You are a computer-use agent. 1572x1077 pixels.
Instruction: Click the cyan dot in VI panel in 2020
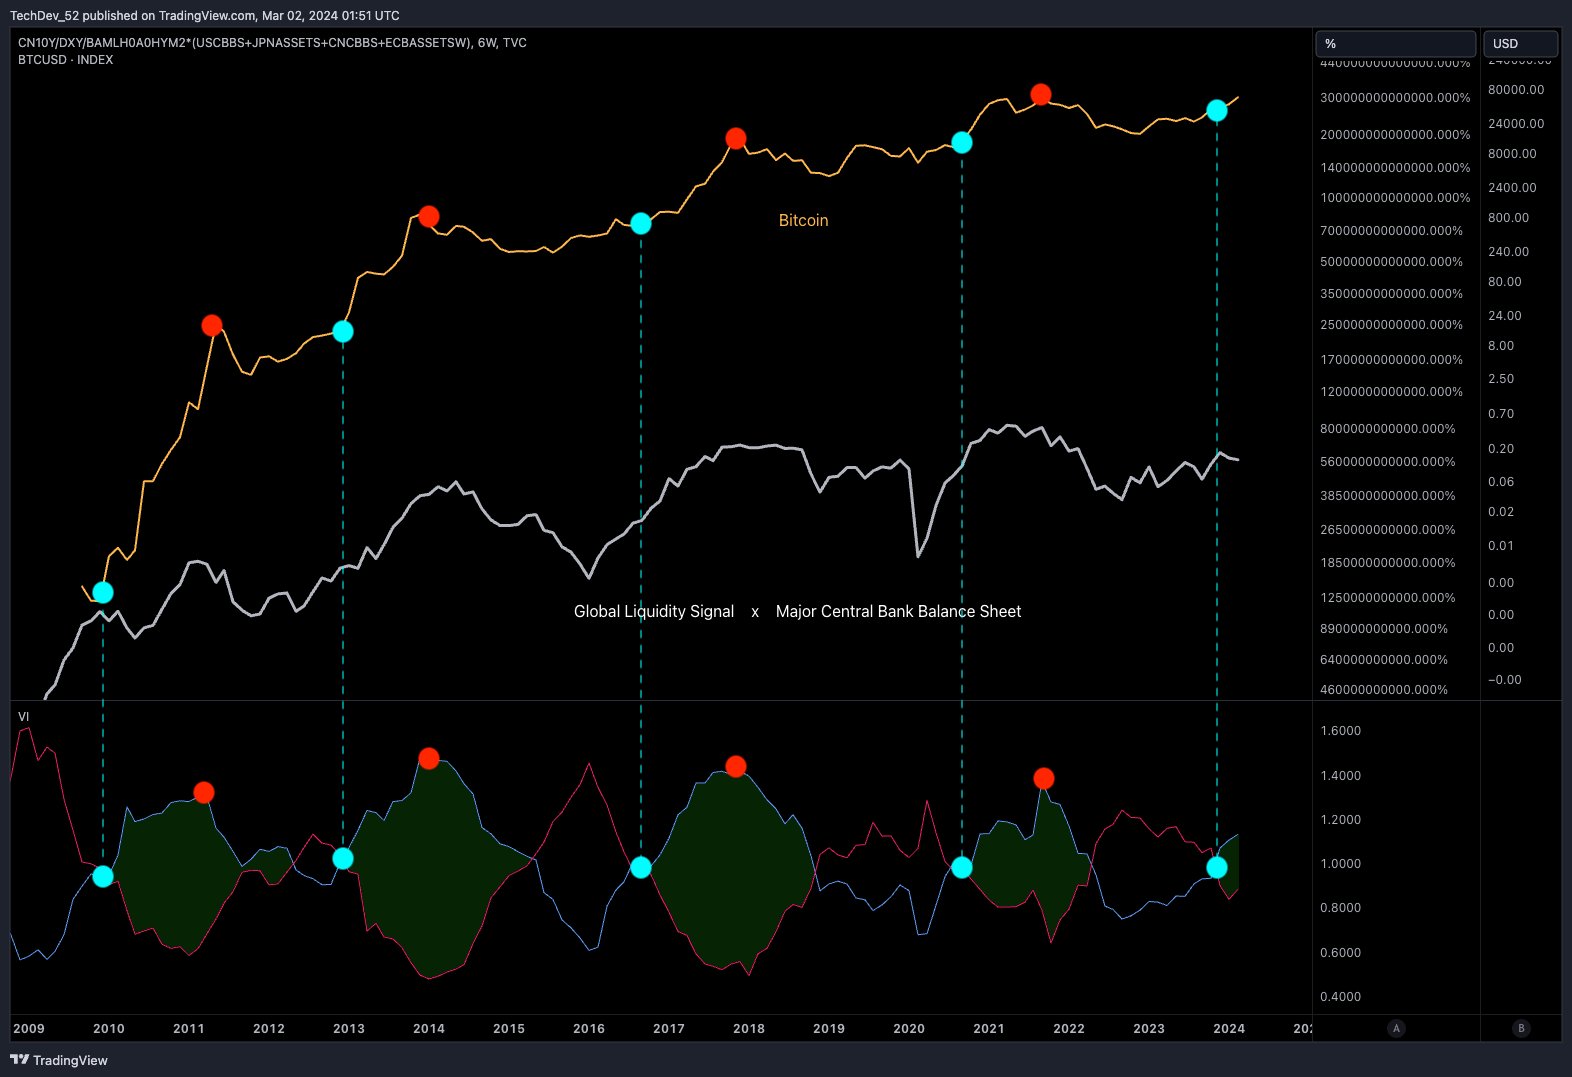961,867
